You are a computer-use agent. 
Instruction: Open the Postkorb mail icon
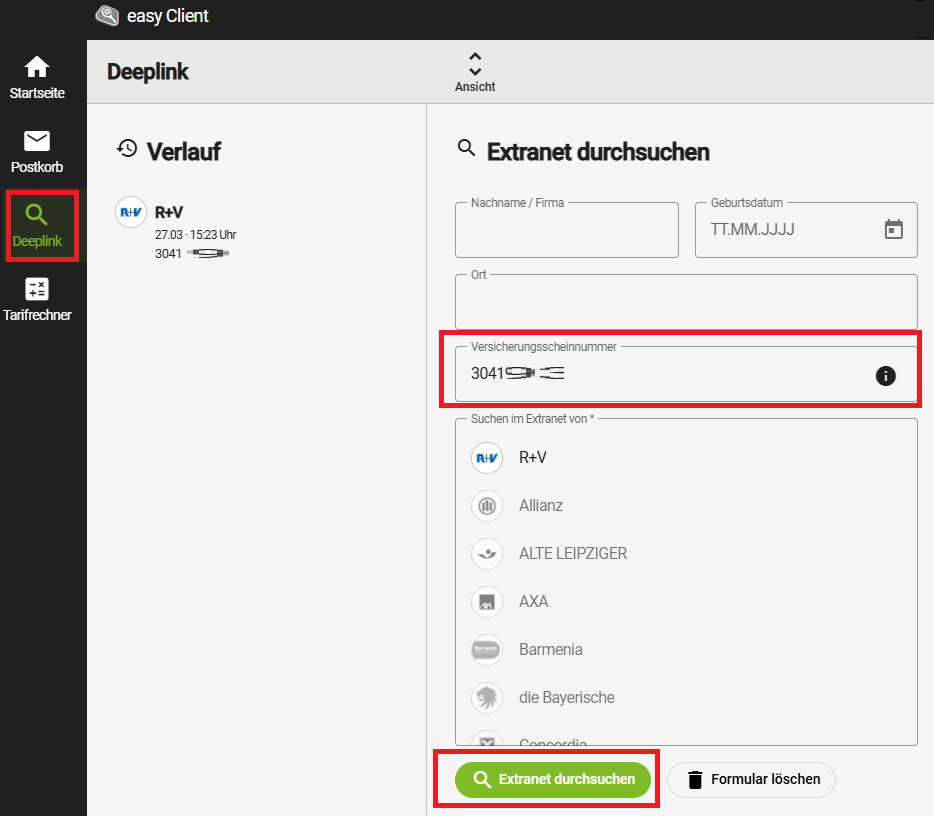(x=37, y=141)
